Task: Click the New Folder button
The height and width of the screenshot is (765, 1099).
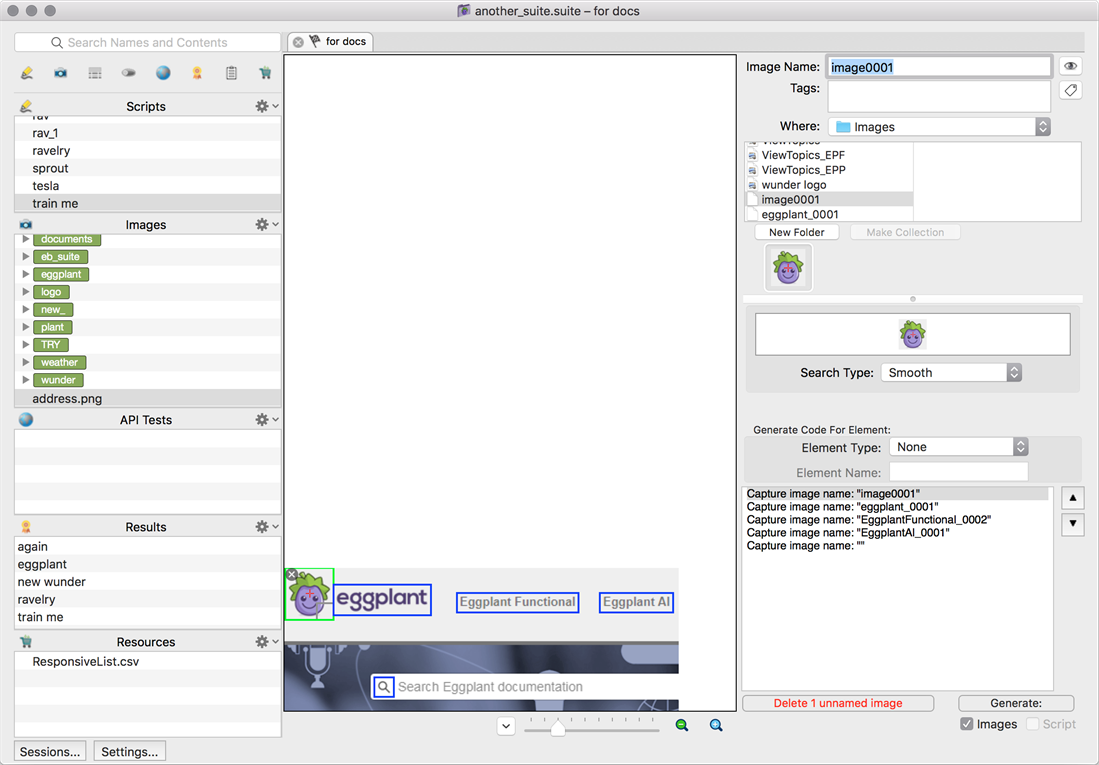Action: click(796, 232)
